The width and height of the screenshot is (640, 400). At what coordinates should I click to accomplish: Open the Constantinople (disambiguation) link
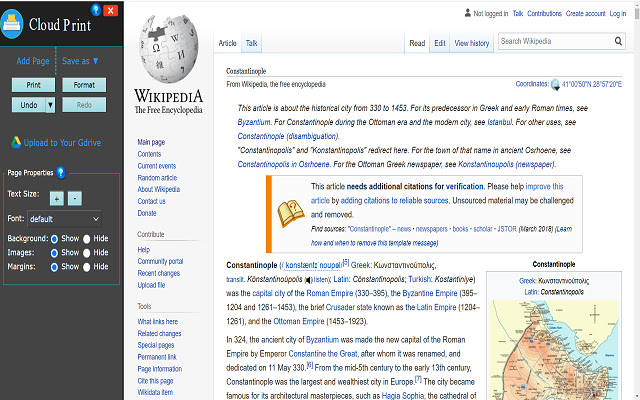point(288,136)
